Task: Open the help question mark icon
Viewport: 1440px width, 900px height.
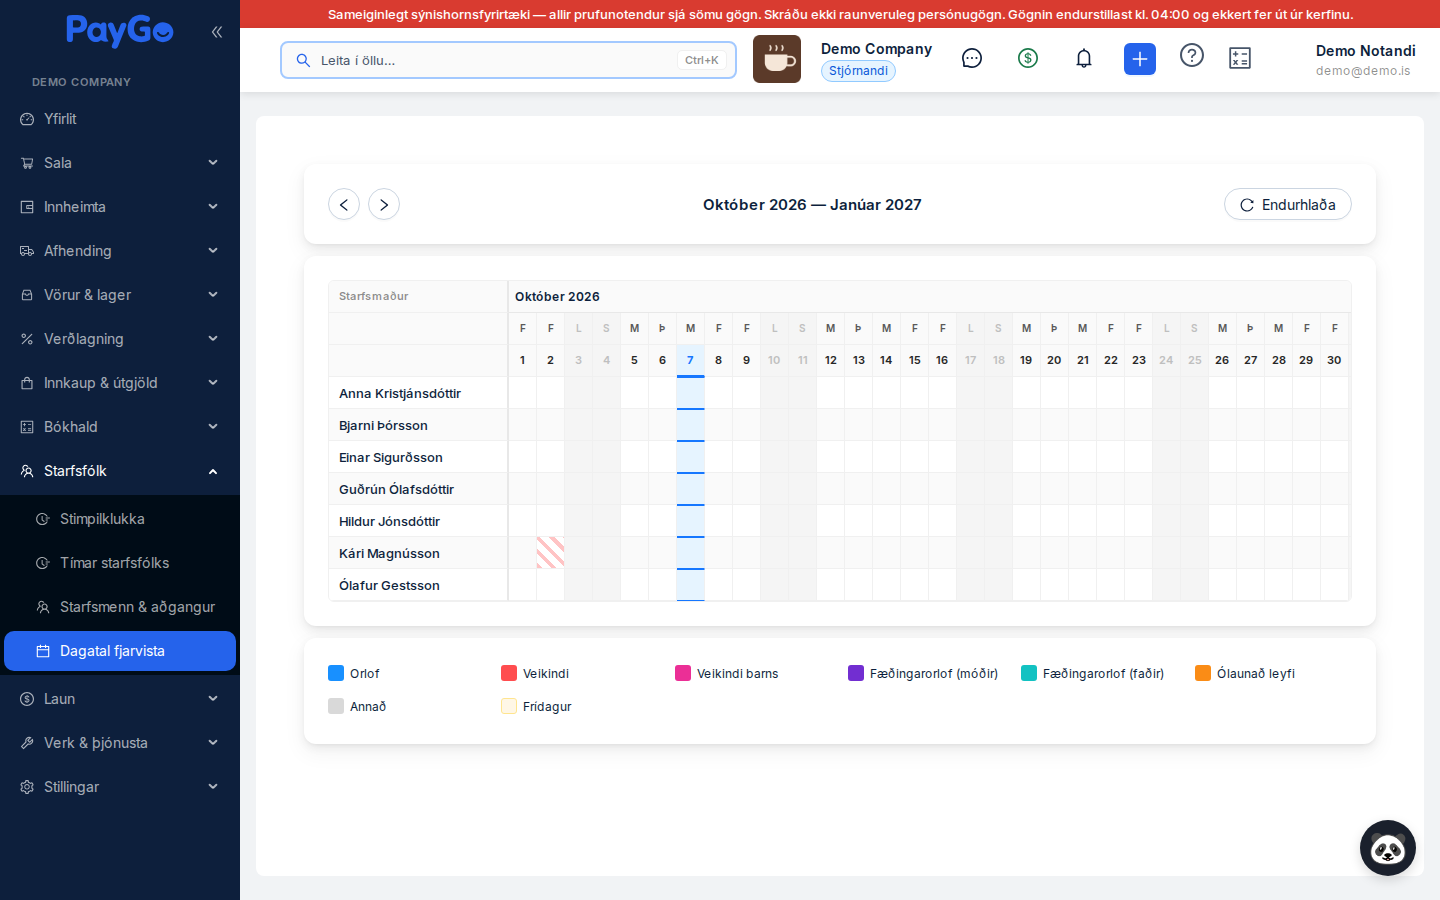Action: 1192,56
